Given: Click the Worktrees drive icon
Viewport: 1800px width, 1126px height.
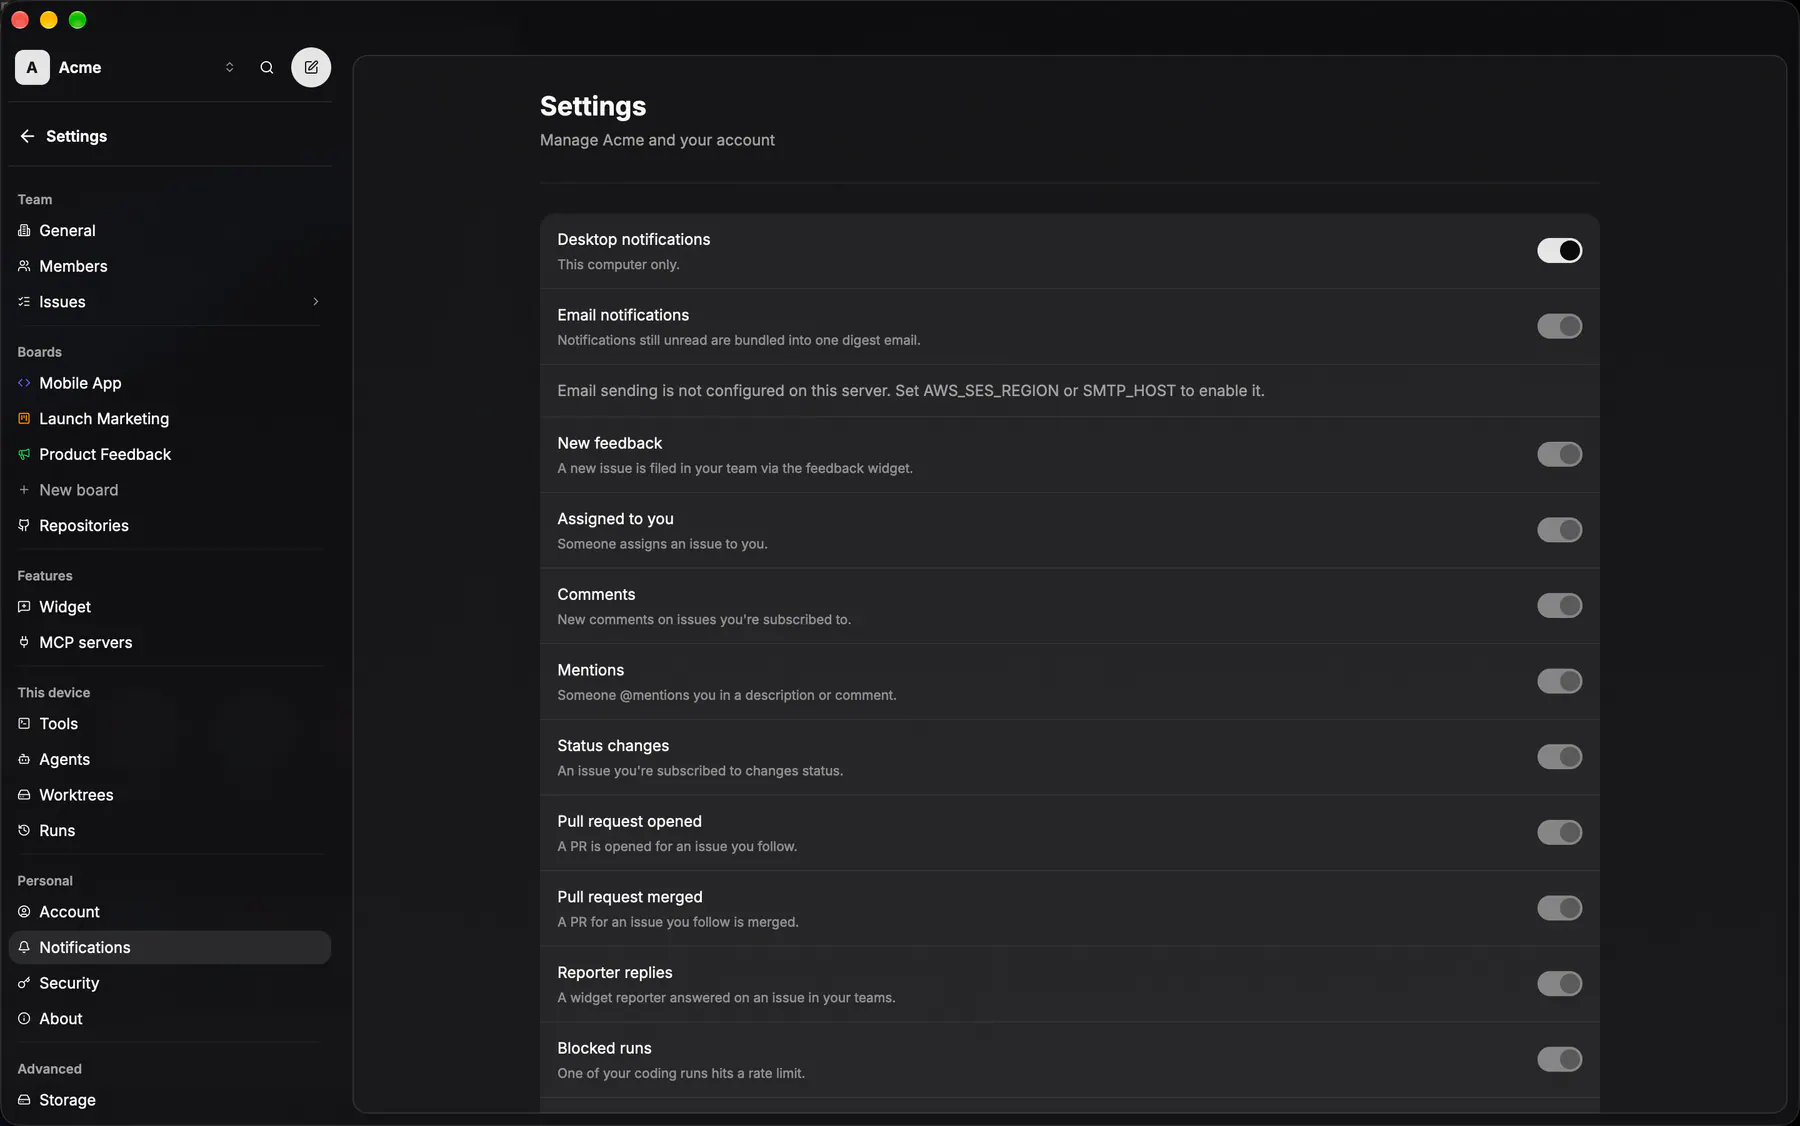Looking at the screenshot, I should pos(24,794).
